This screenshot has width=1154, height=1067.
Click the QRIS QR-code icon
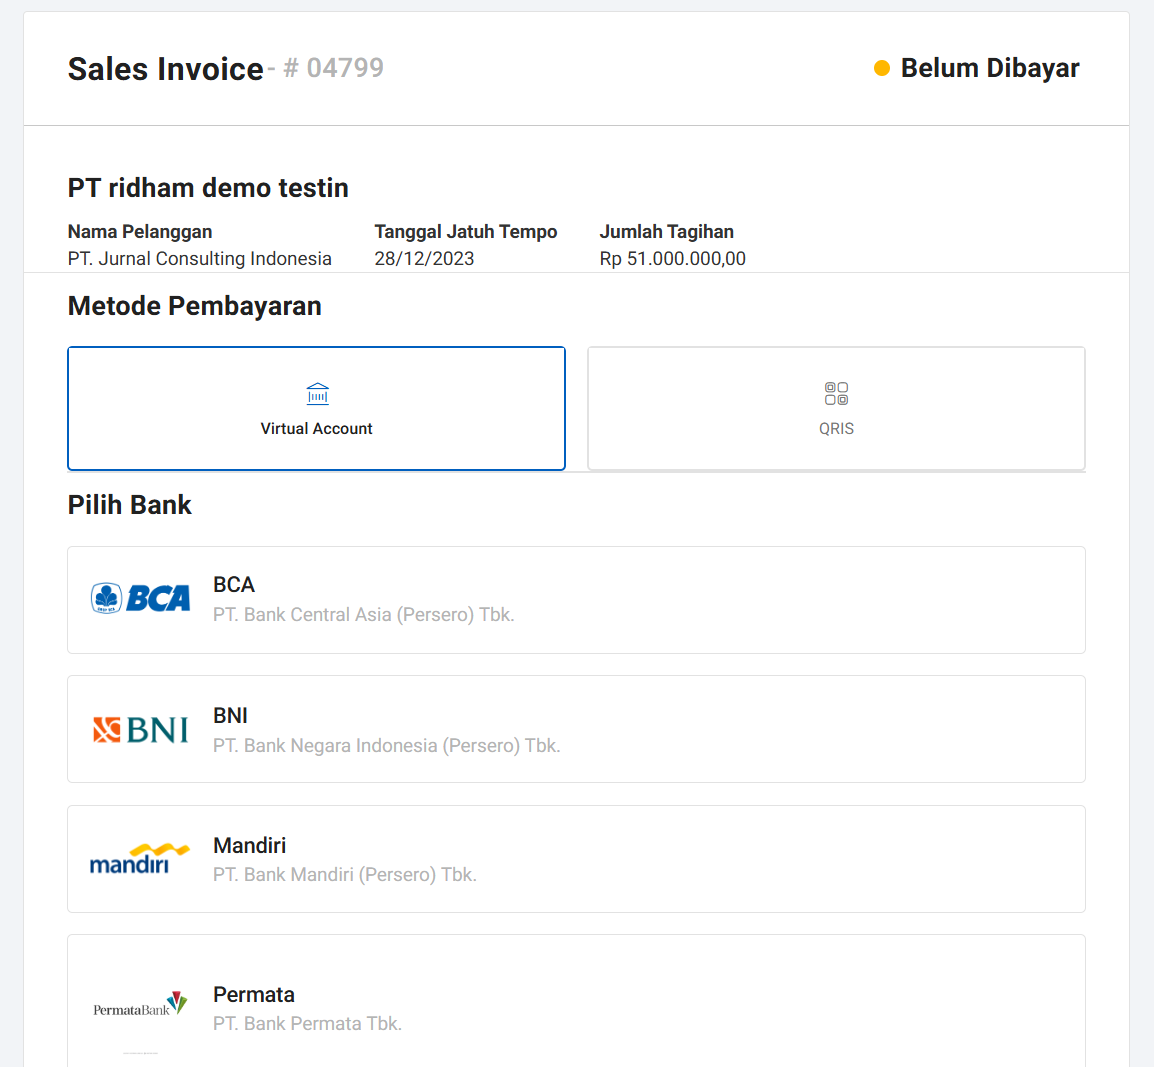pos(836,393)
